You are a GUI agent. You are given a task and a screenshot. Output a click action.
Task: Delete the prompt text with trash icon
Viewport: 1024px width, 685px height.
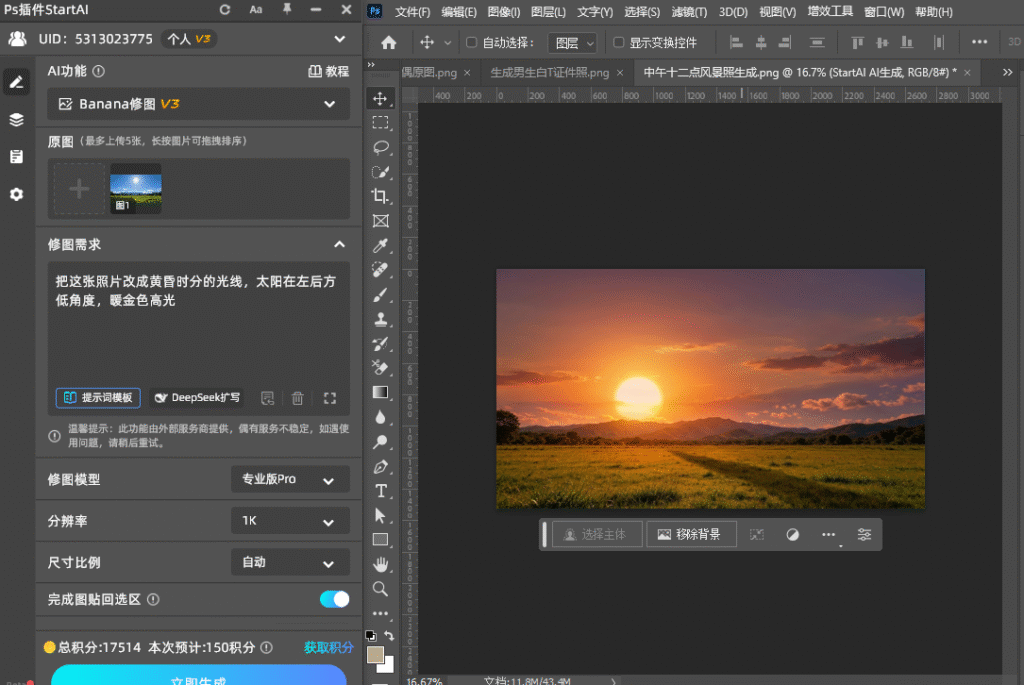click(297, 398)
